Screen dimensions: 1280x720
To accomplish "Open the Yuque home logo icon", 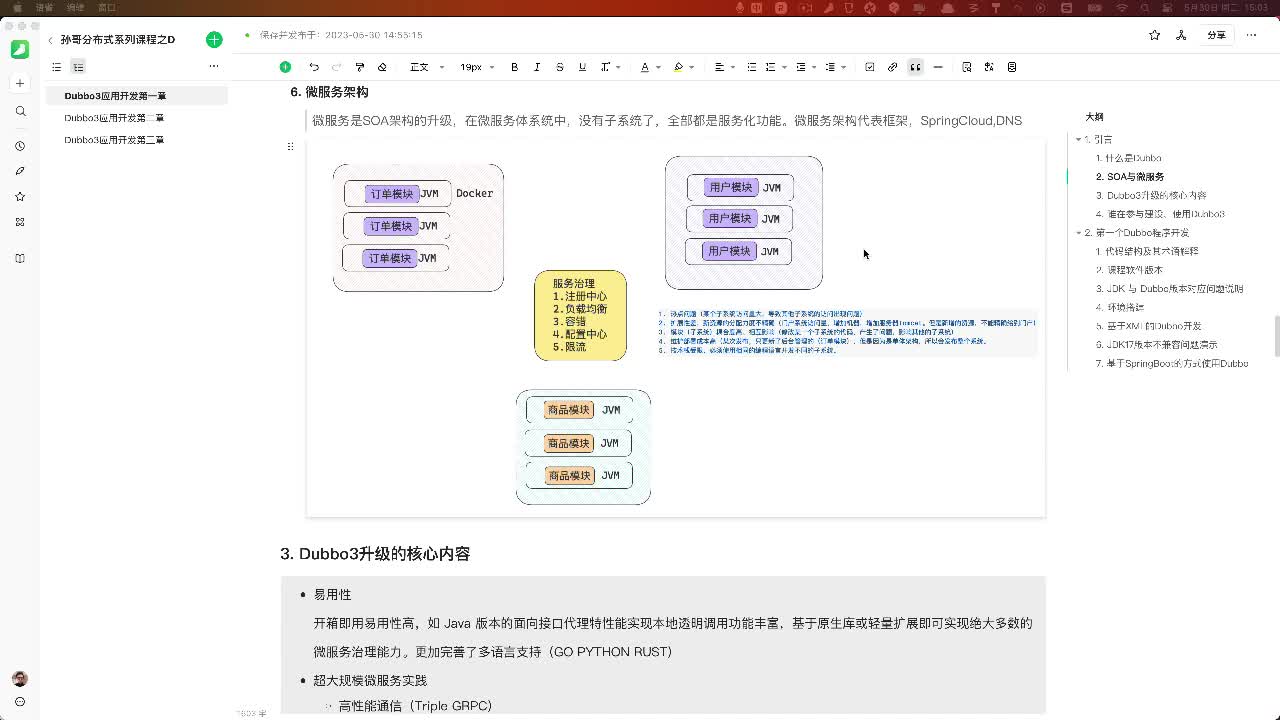I will 20,49.
